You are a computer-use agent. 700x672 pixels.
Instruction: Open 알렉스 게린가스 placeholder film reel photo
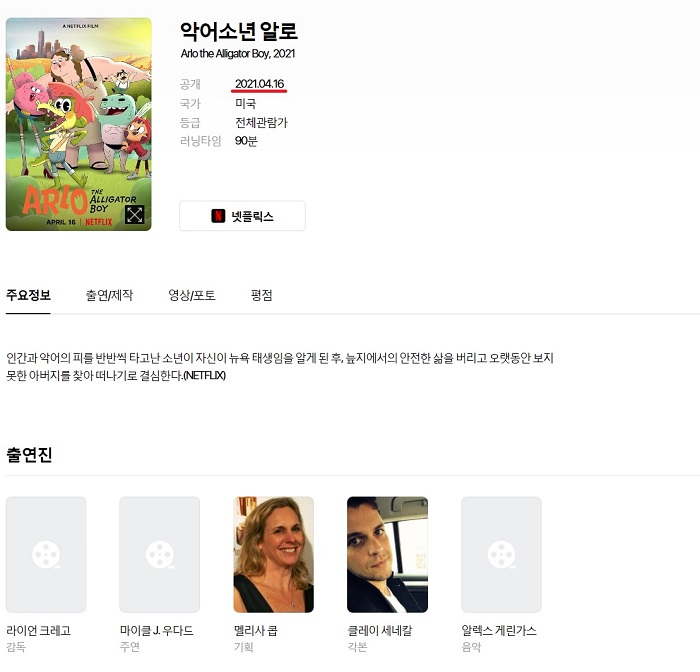coord(501,555)
